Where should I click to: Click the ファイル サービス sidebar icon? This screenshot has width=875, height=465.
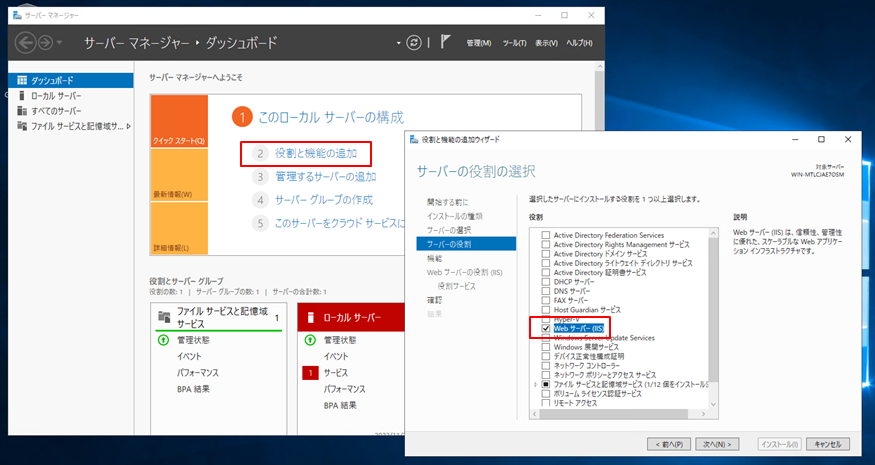(22, 126)
